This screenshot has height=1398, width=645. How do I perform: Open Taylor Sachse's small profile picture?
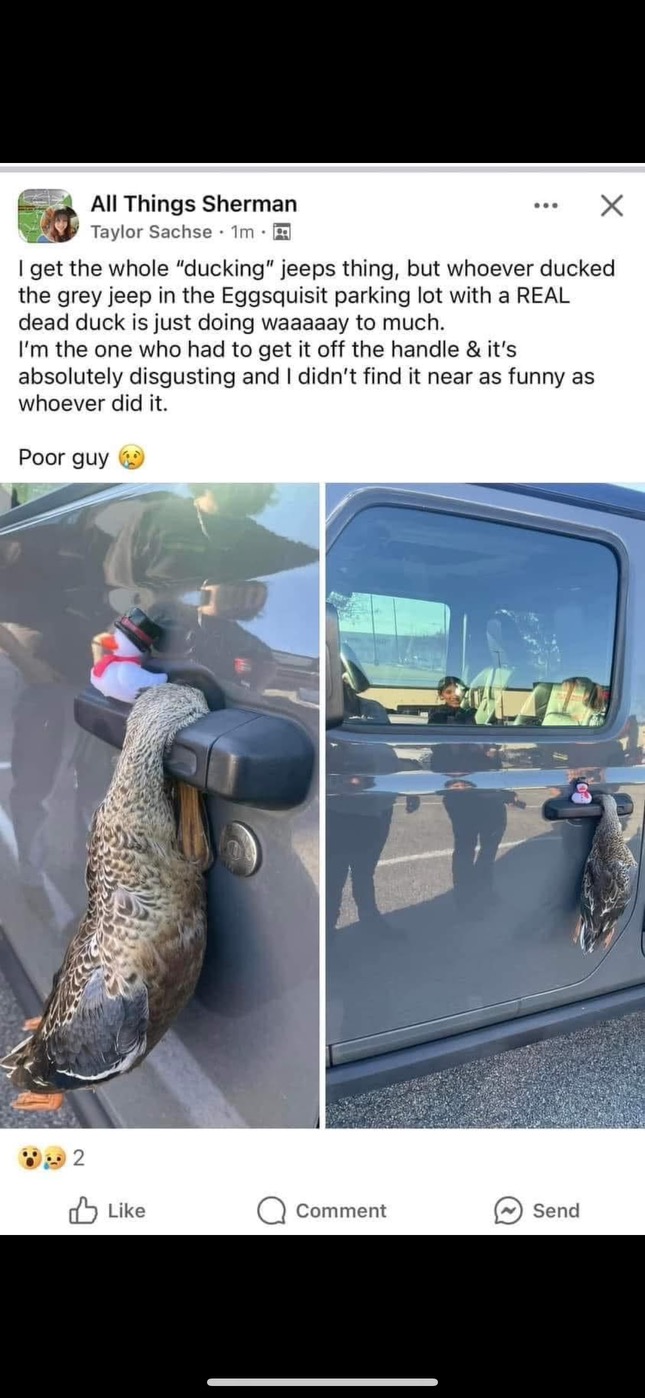(x=60, y=225)
